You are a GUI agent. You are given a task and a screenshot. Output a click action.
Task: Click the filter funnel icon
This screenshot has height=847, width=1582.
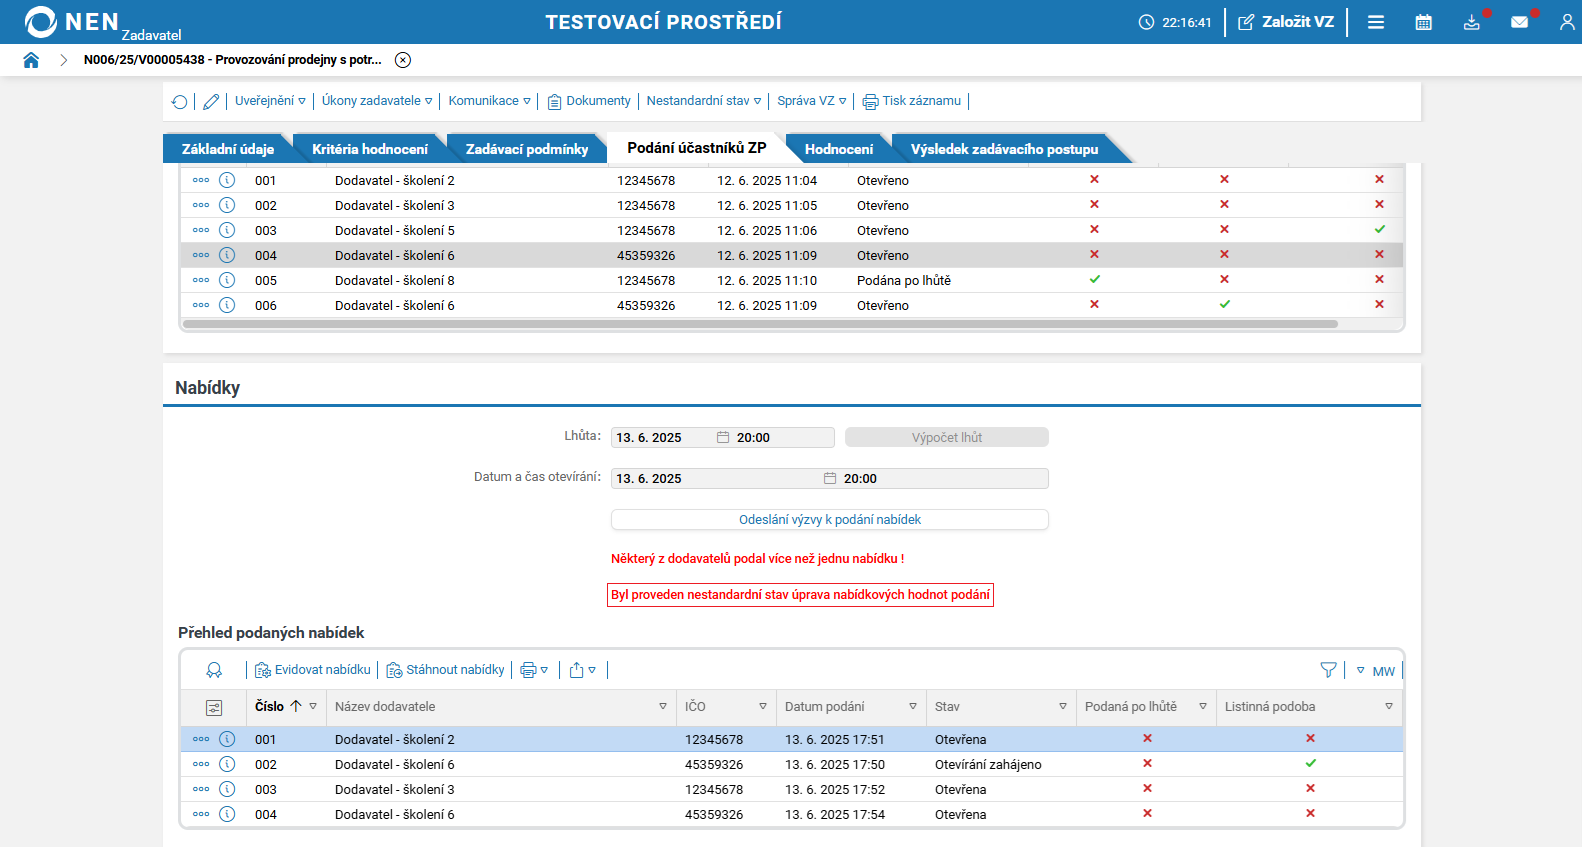pos(1328,670)
